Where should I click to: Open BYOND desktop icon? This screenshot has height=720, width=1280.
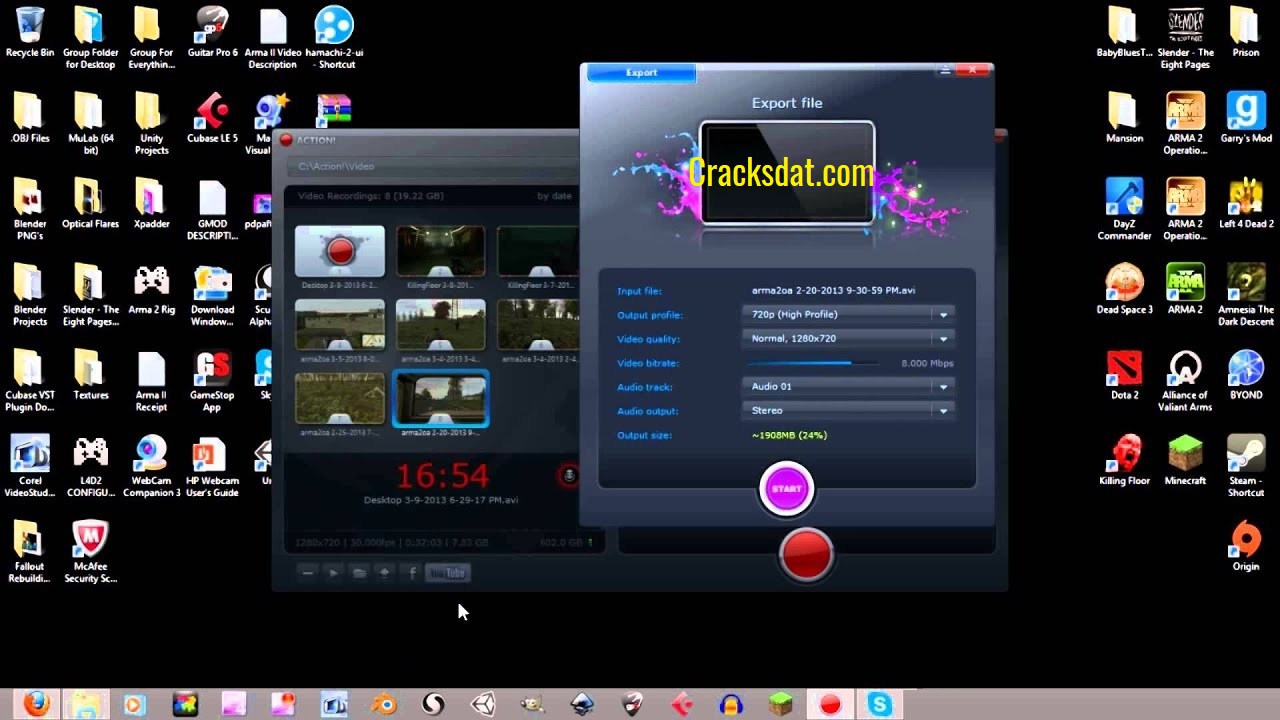click(1246, 374)
